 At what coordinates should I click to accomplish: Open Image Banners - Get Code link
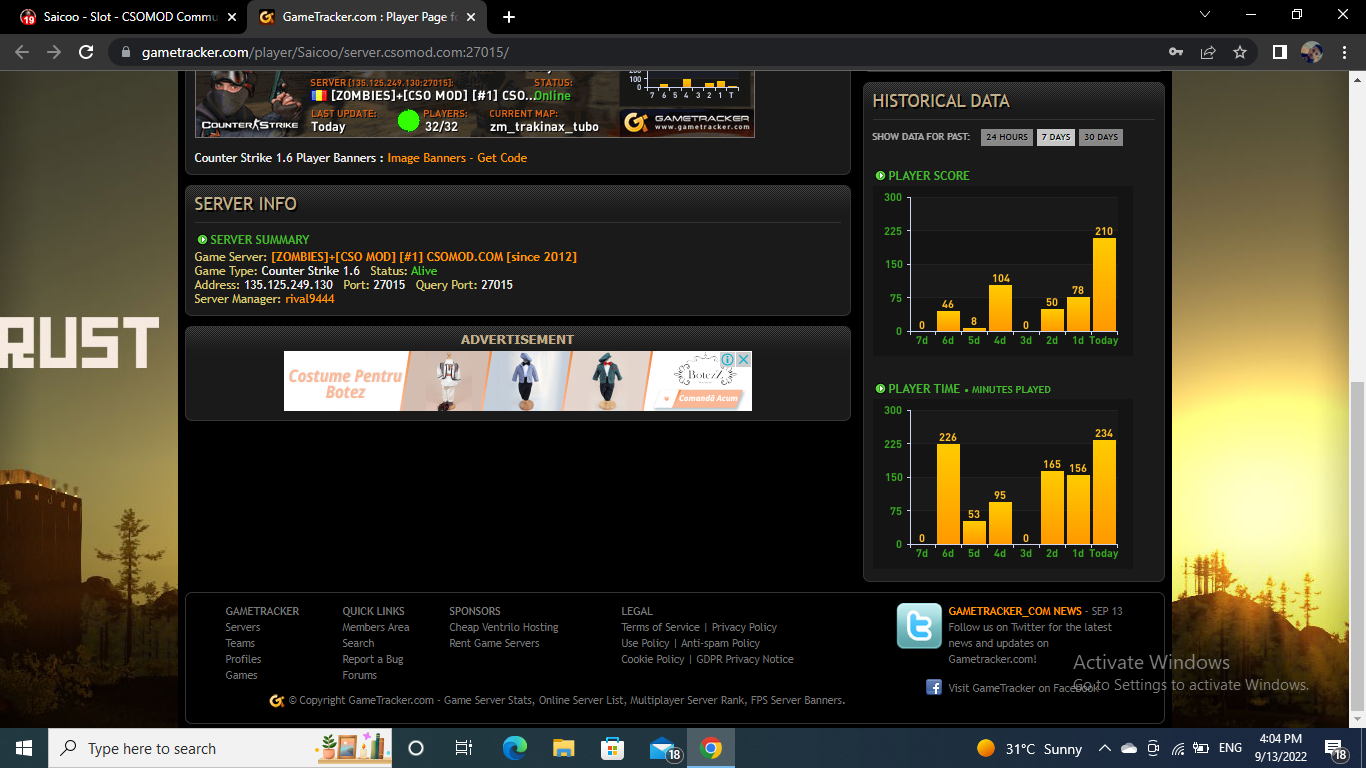[457, 158]
